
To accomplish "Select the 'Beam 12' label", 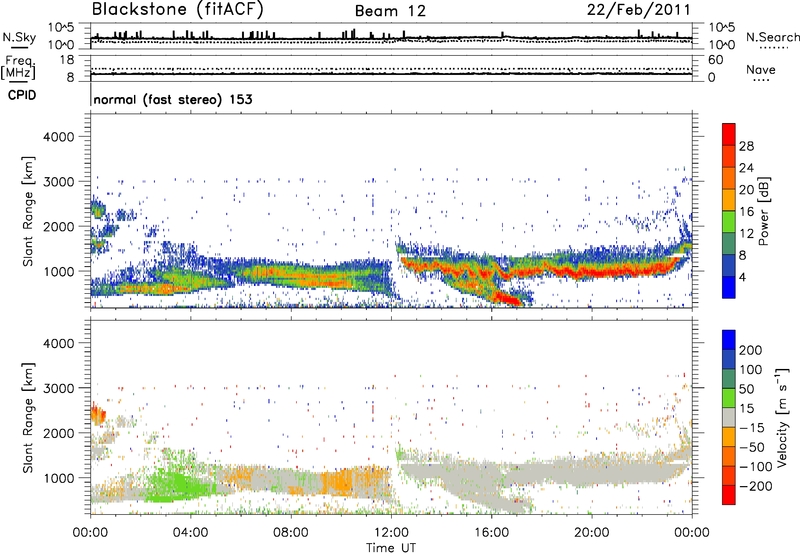I will tap(390, 11).
